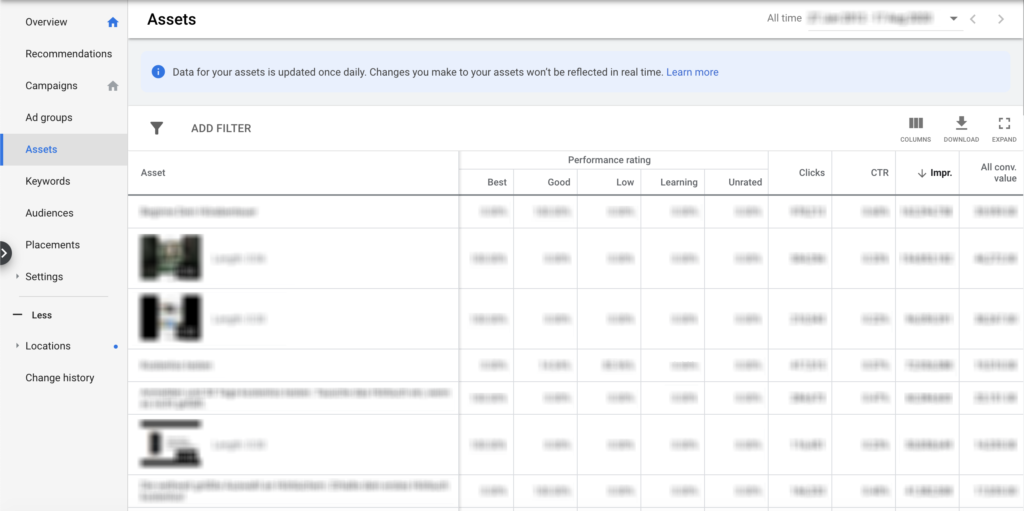This screenshot has width=1024, height=511.
Task: Click the Assets page title
Action: tap(172, 20)
